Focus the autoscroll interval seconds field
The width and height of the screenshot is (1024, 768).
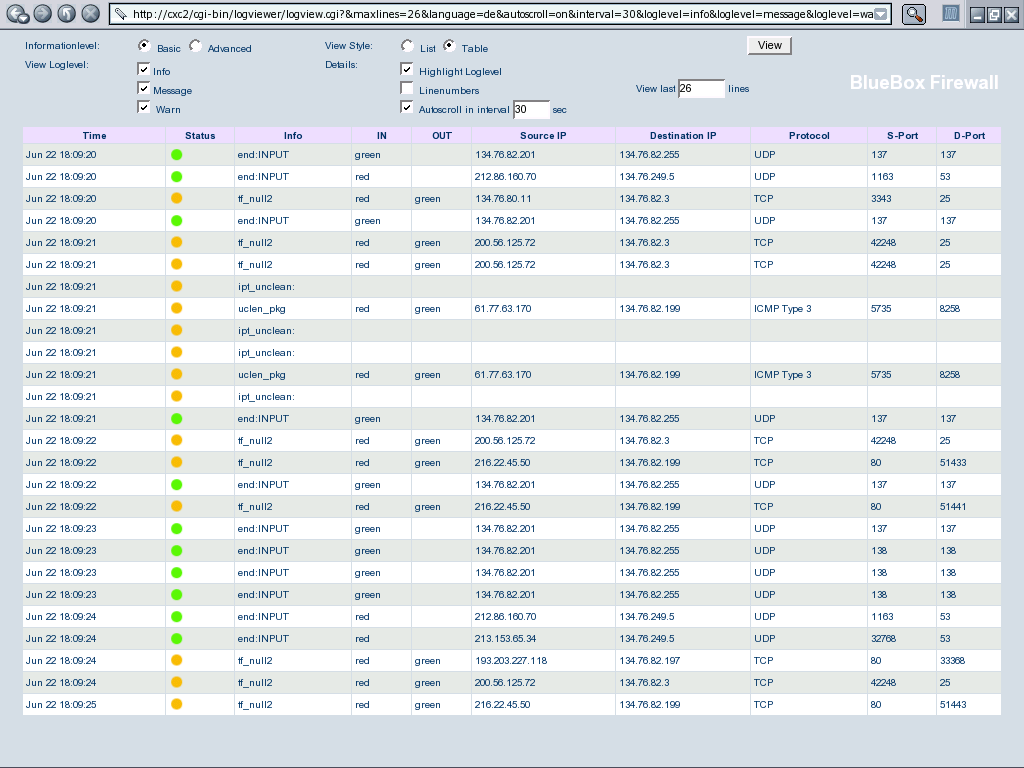coord(531,109)
